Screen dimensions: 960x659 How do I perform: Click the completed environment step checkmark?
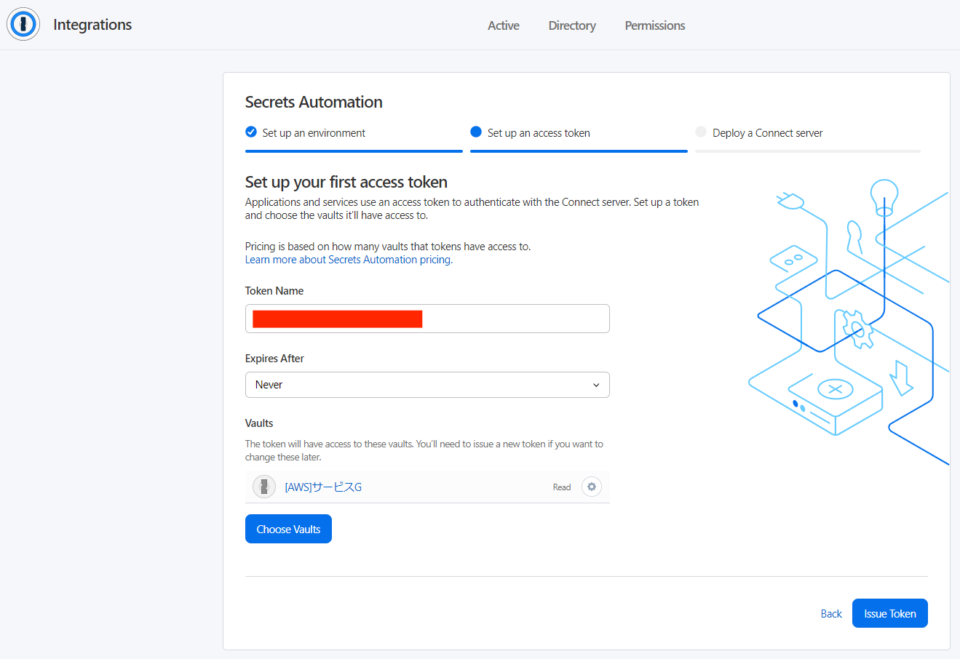click(x=251, y=132)
